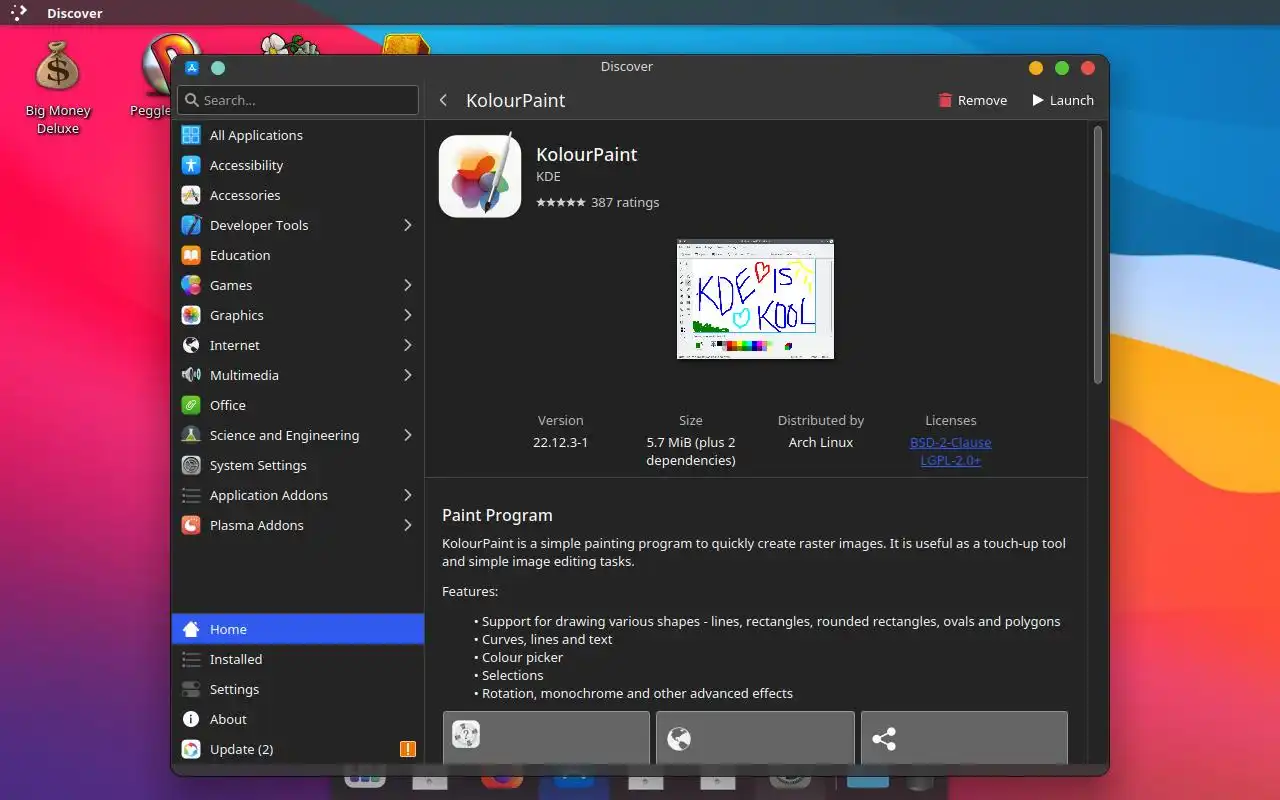1280x800 pixels.
Task: Click the Settings sliders icon
Action: pos(190,689)
